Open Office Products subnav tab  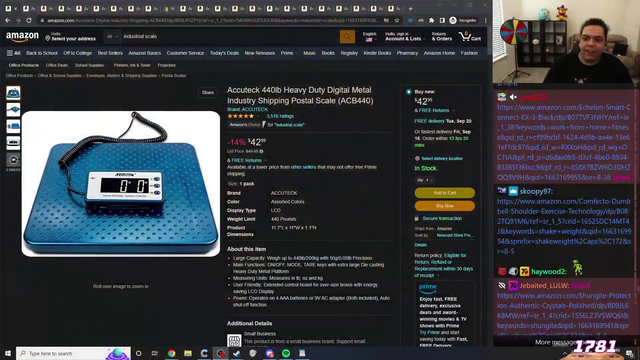pyautogui.click(x=24, y=65)
